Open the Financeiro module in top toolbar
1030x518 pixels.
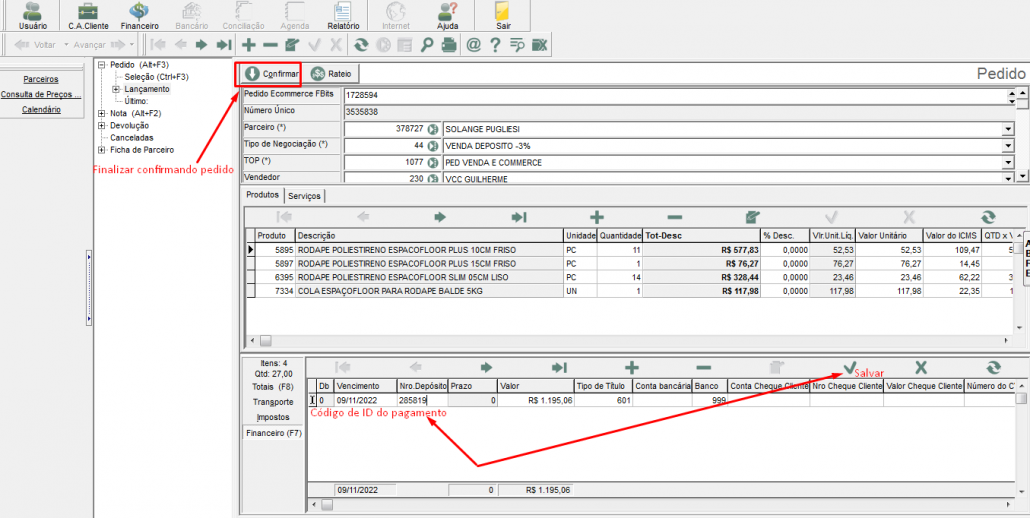139,15
